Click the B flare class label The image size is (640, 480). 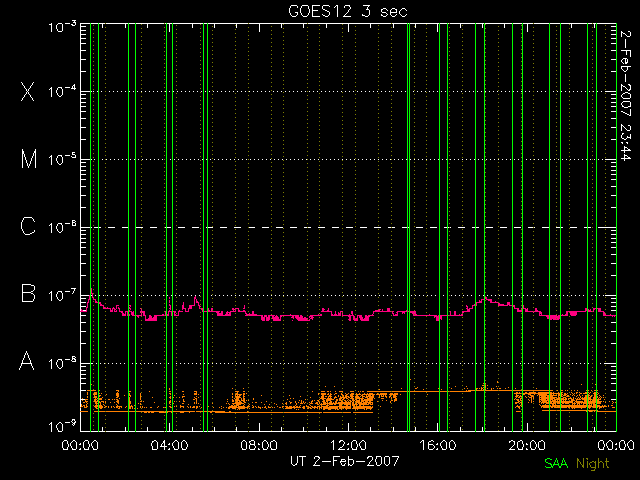[28, 293]
